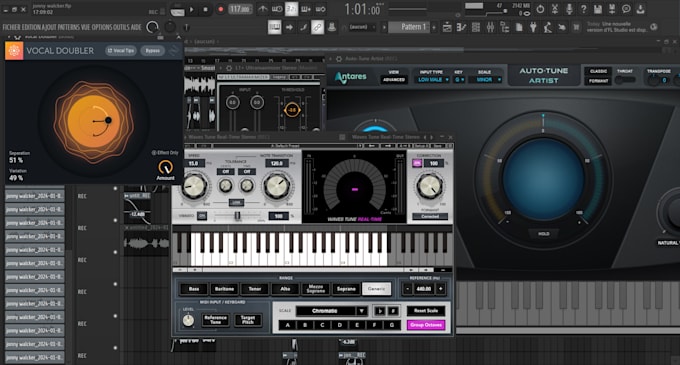680x365 pixels.
Task: Open the Chromatic scale dropdown arrow
Action: (x=361, y=311)
